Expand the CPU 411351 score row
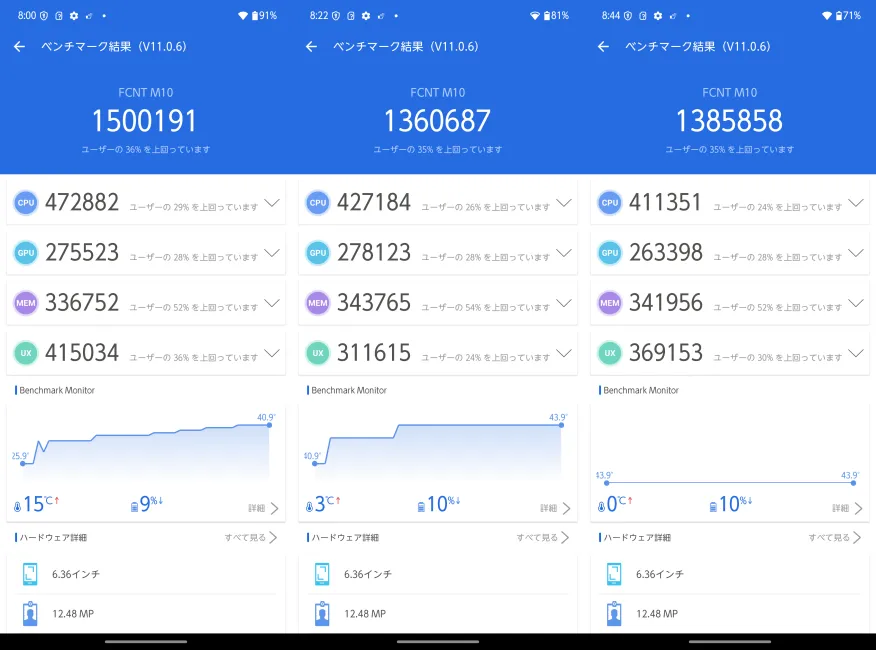Screen dimensions: 876x650 856,203
